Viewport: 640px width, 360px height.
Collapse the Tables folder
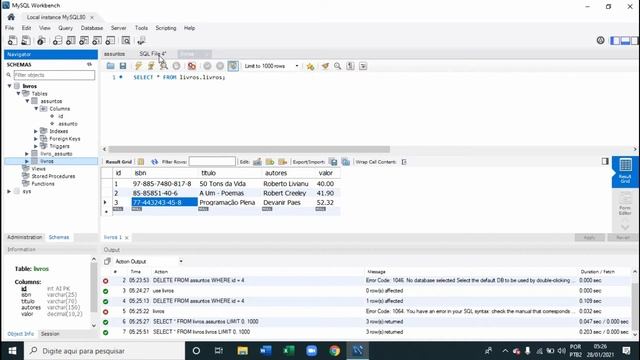(18, 93)
